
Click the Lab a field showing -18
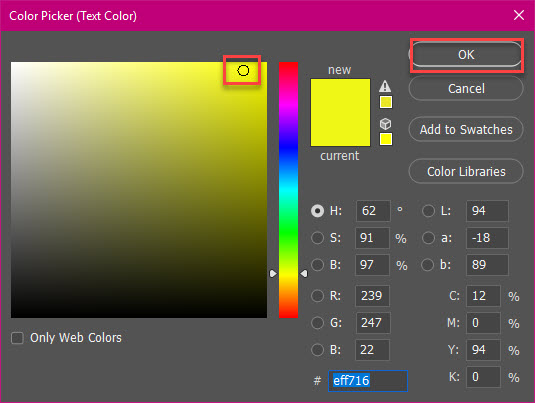(x=487, y=238)
